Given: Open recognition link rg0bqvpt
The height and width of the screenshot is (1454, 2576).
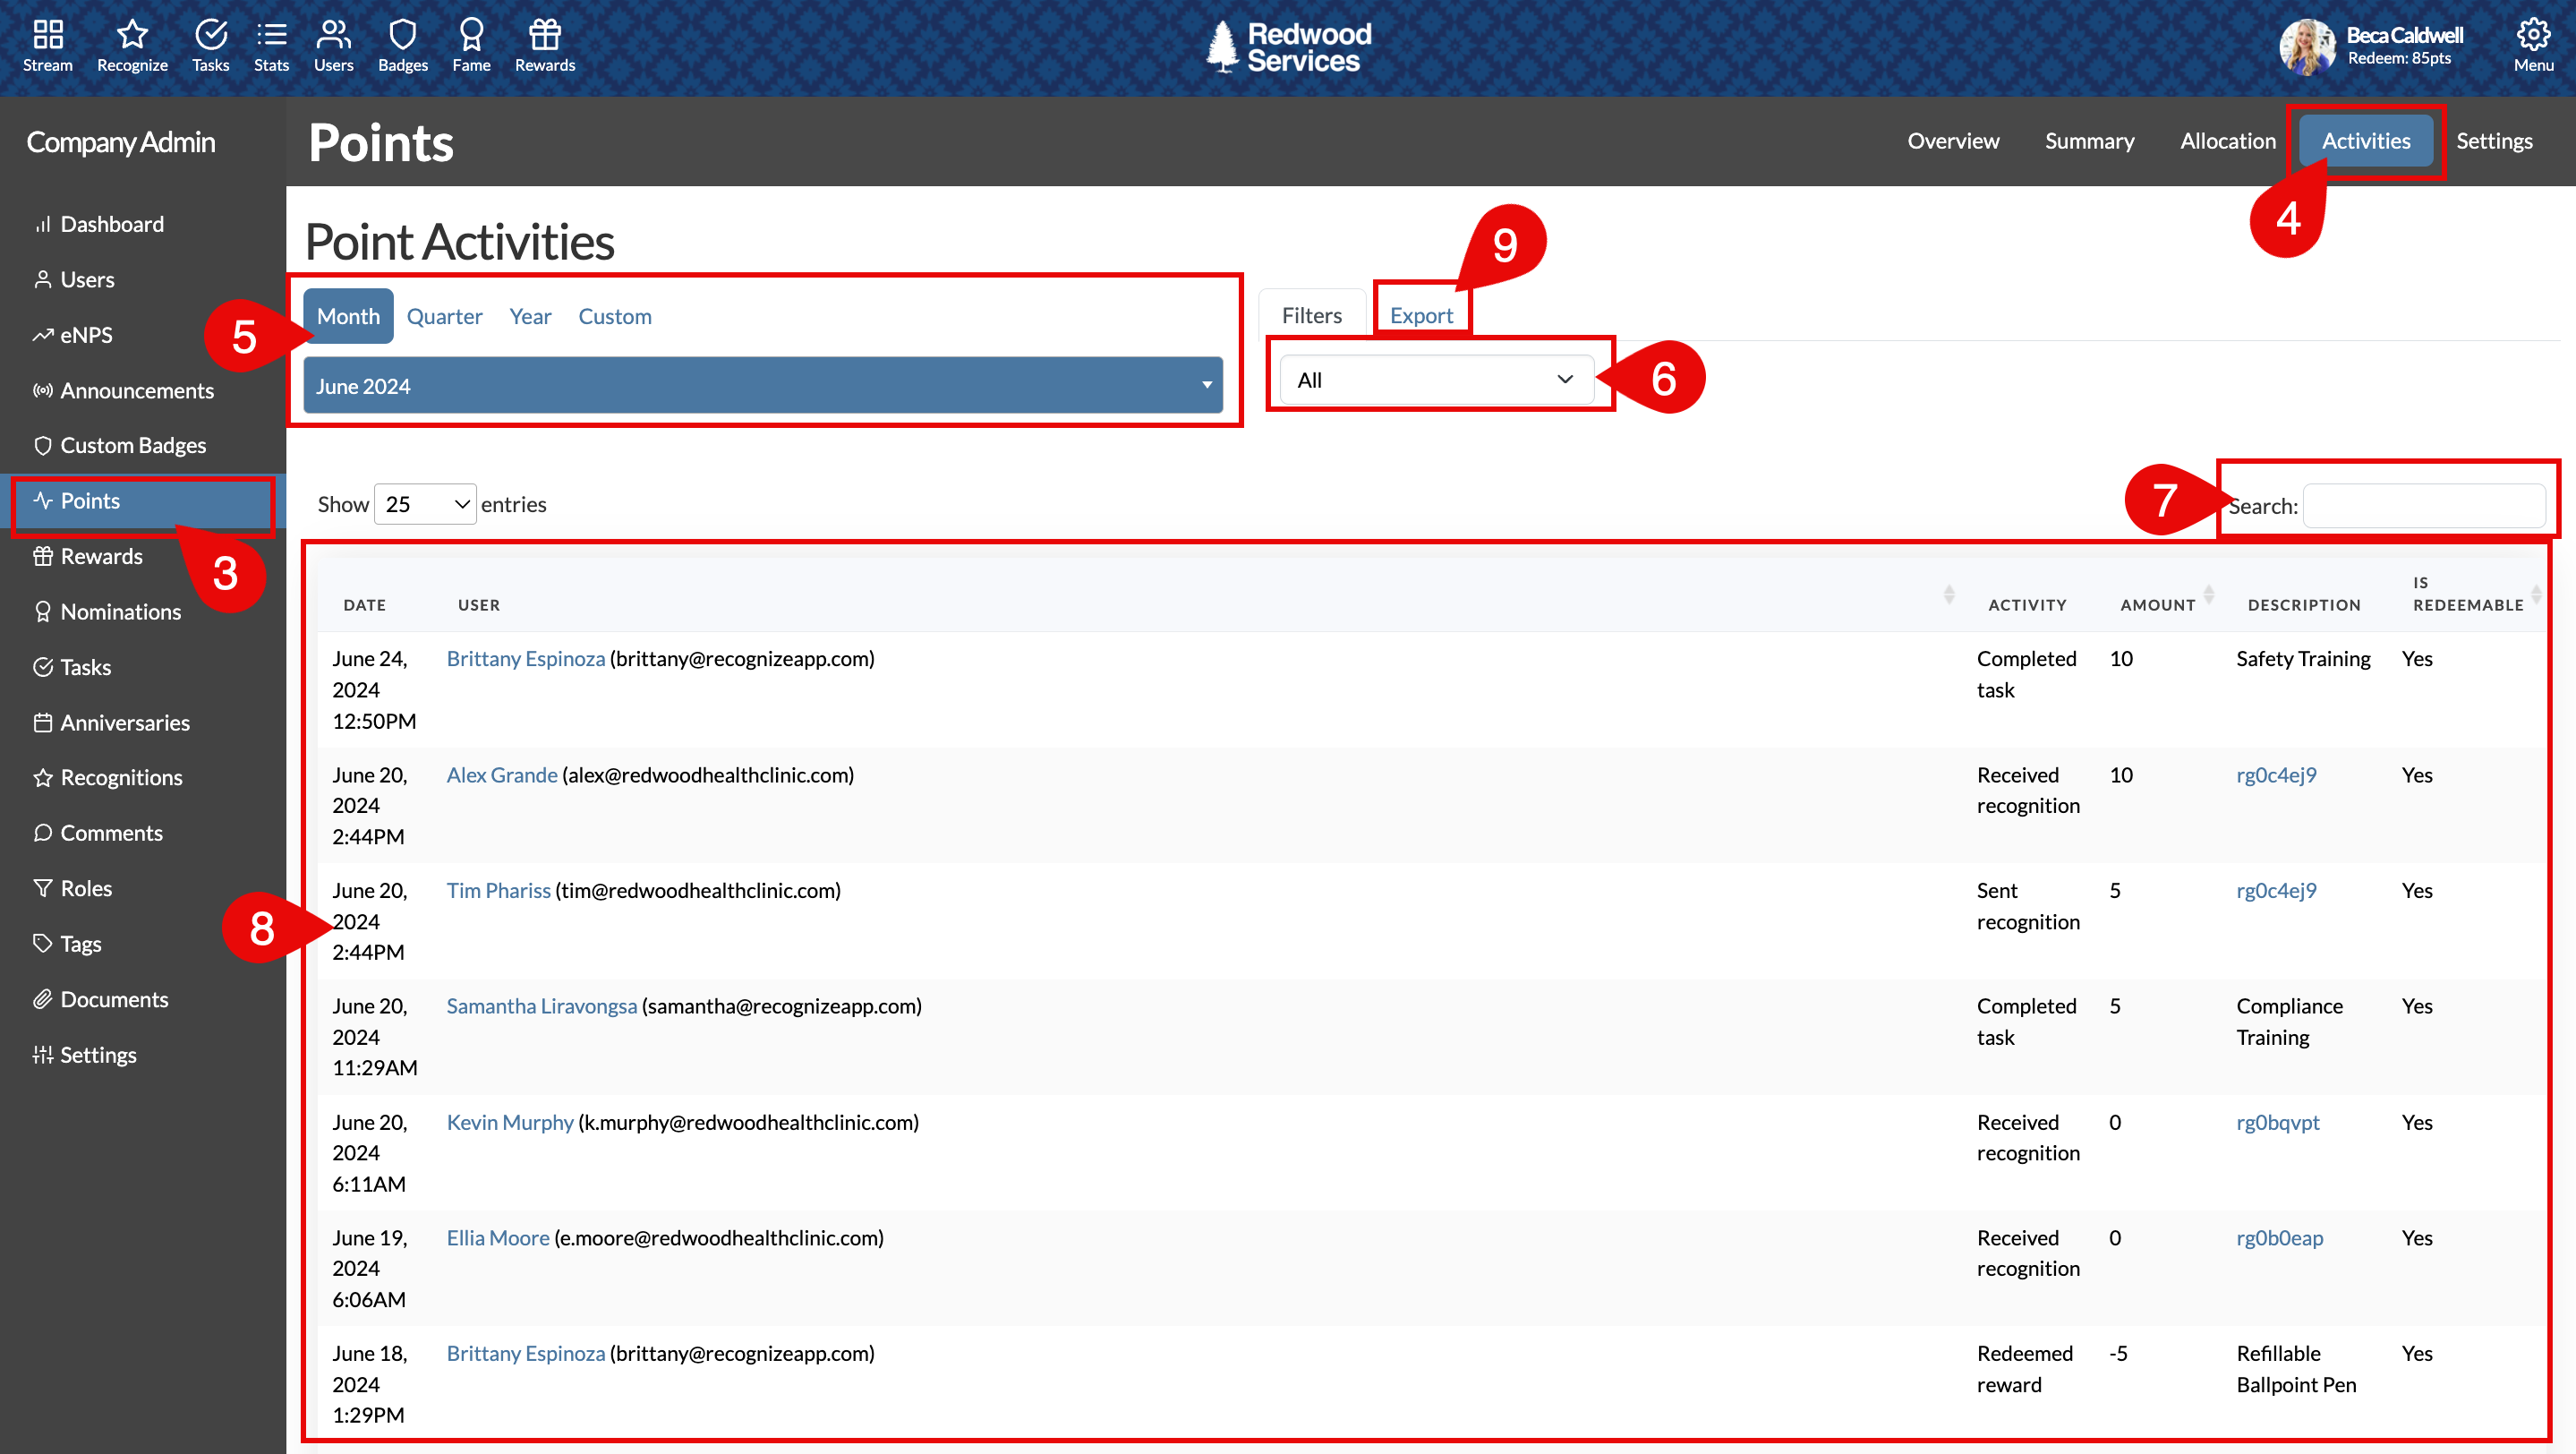Looking at the screenshot, I should pyautogui.click(x=2278, y=1122).
